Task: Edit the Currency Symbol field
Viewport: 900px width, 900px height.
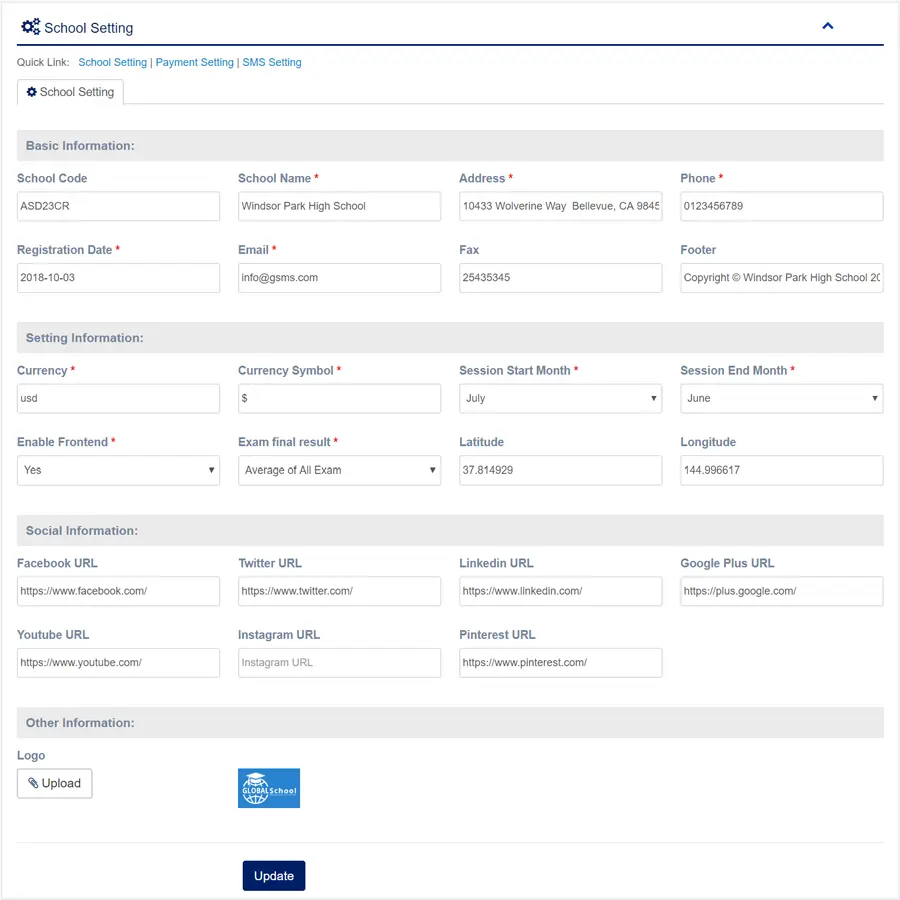Action: (339, 398)
